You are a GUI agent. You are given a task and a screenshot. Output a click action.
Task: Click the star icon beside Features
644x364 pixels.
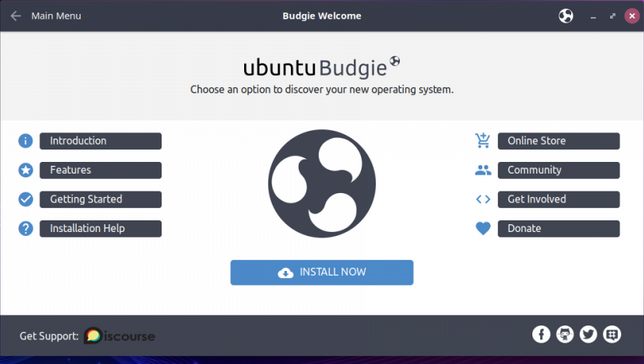[x=25, y=170]
